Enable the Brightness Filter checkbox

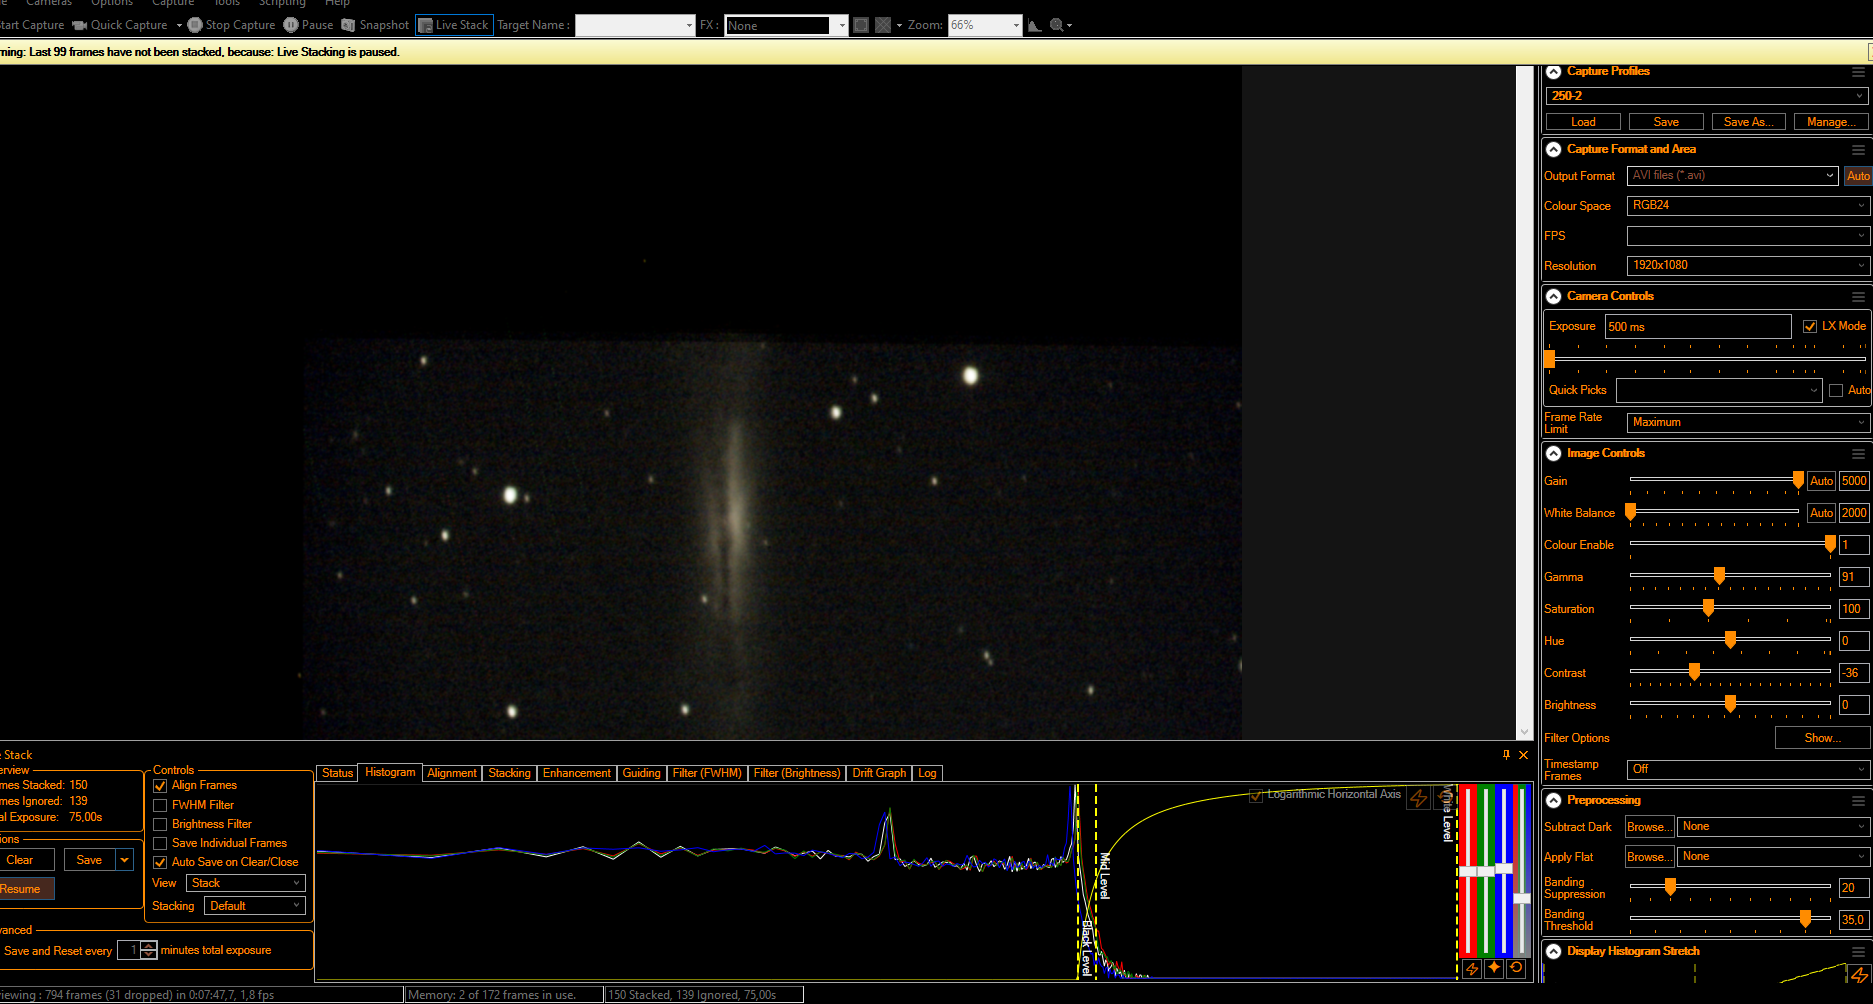pos(160,824)
